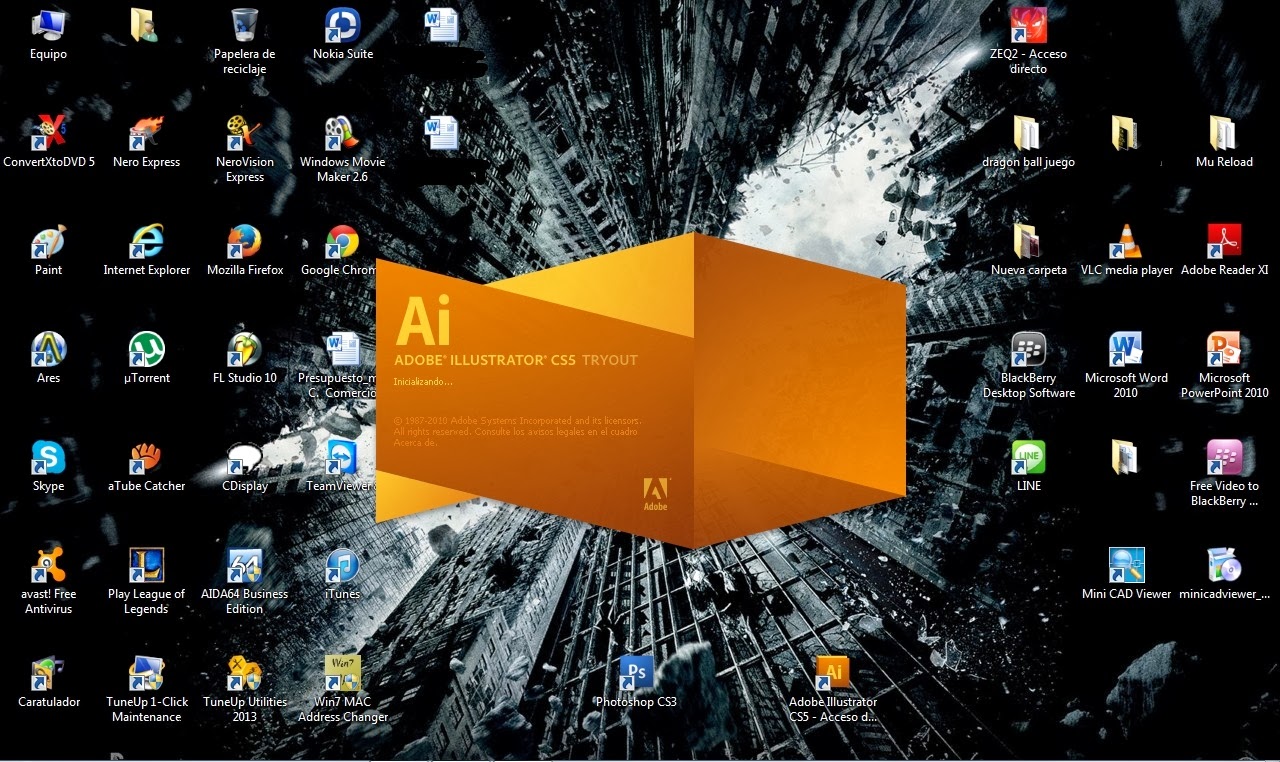
Task: Open the LINE messenger app
Action: tap(1029, 456)
